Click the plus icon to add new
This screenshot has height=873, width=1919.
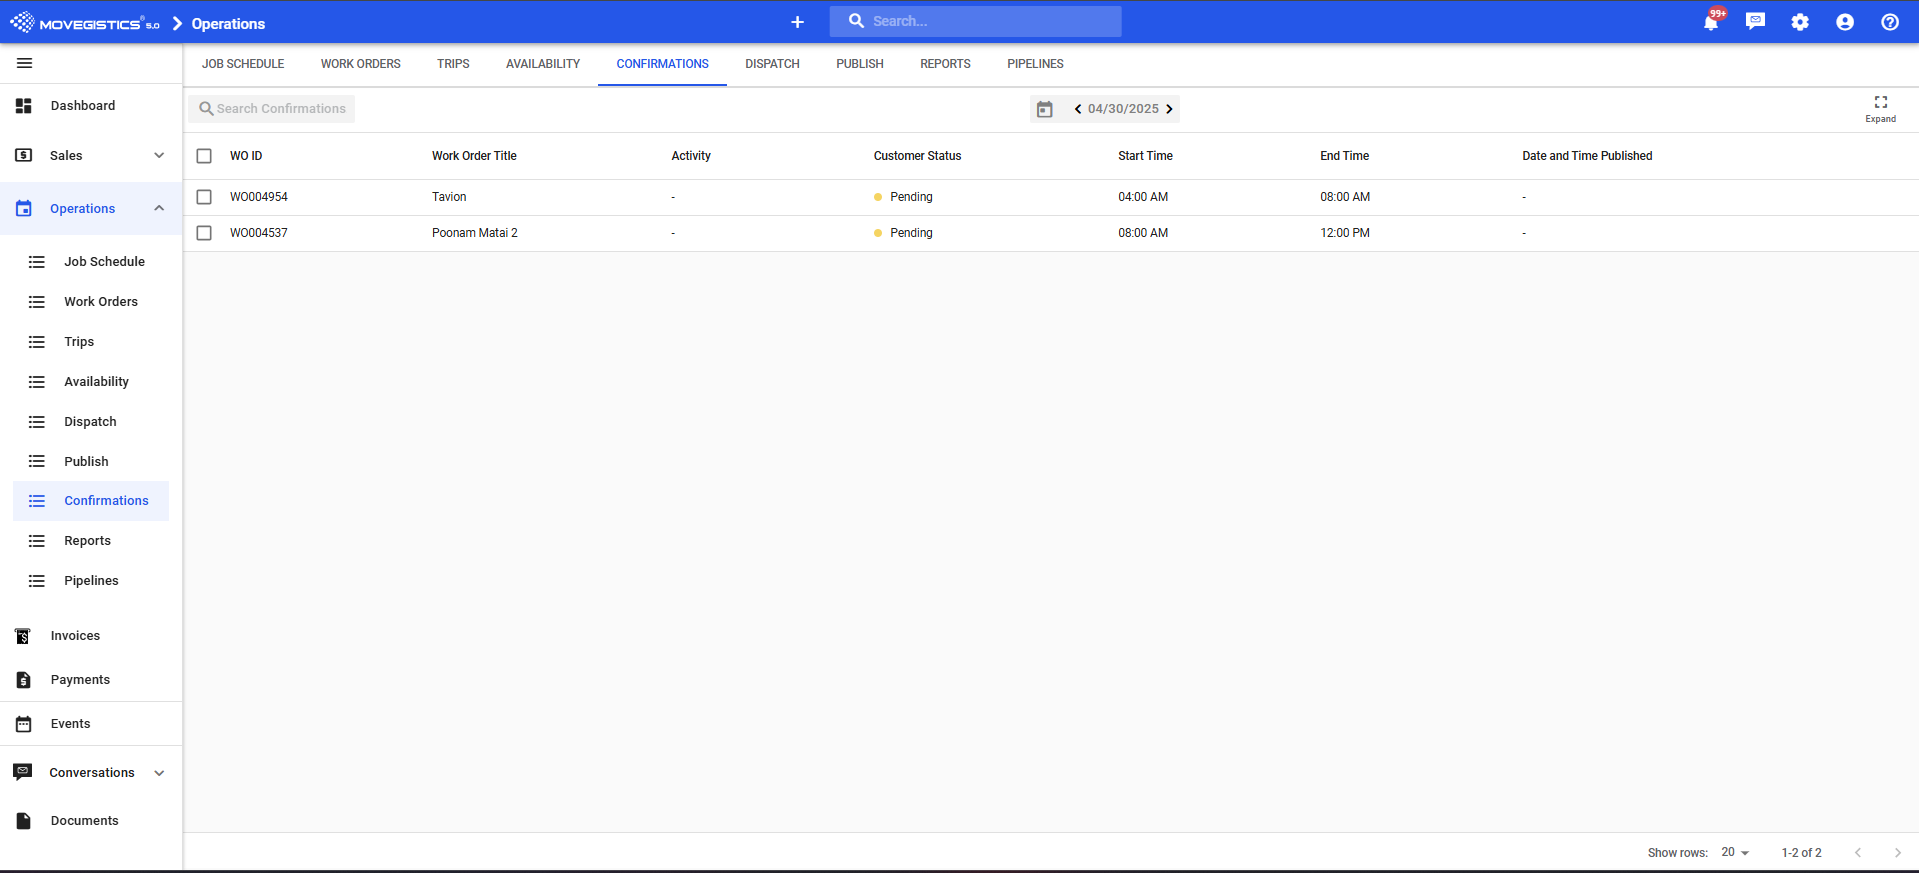pos(797,22)
